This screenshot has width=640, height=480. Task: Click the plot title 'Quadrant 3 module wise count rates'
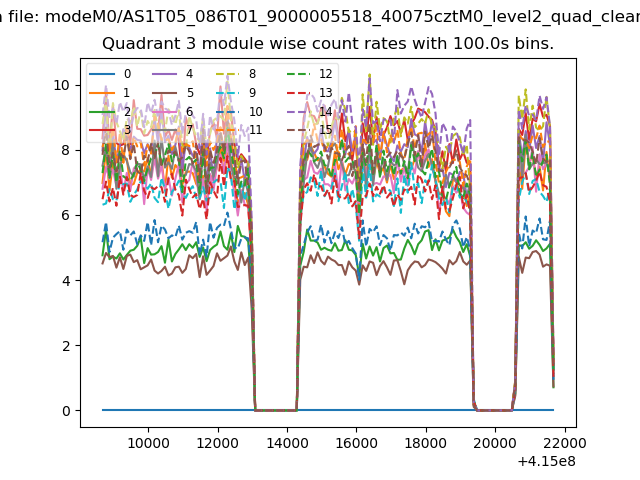(x=328, y=45)
